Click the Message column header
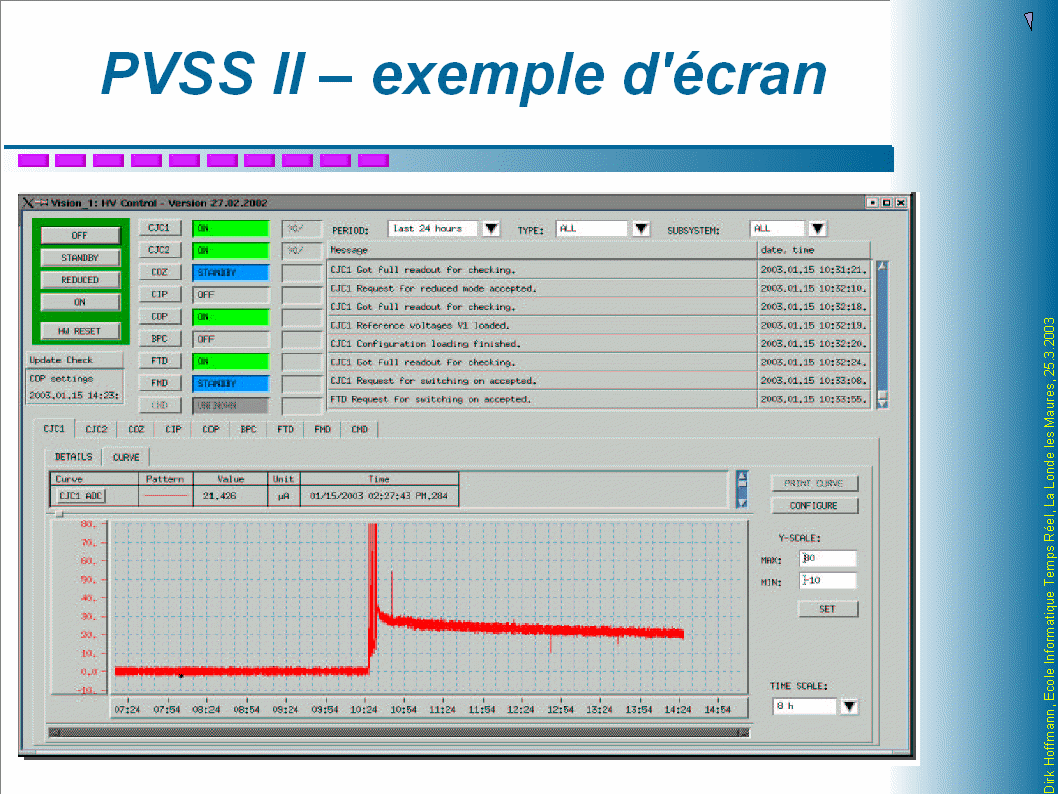1058x794 pixels. (542, 250)
